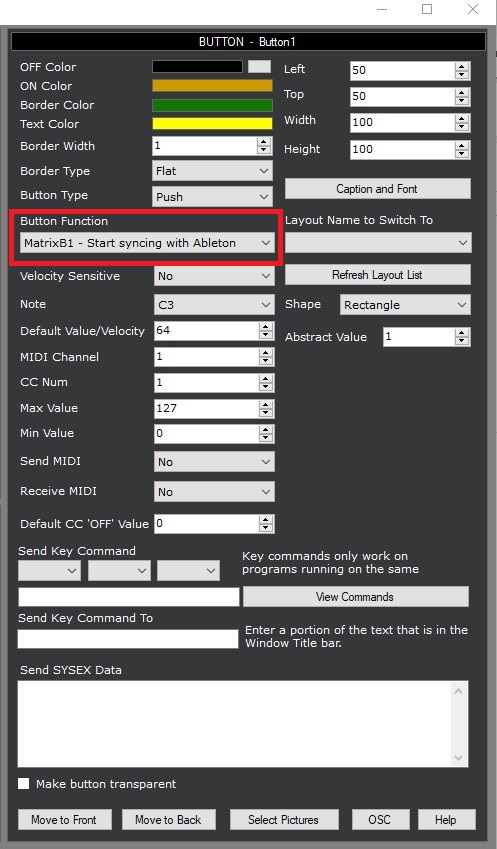Viewport: 497px width, 849px height.
Task: Increase the Left position stepper up arrow
Action: coord(461,66)
